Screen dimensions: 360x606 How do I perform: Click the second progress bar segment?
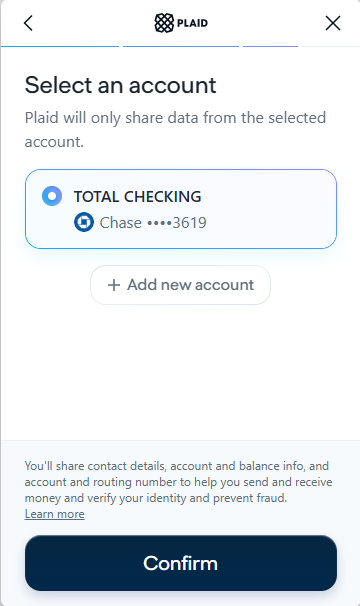coord(181,46)
